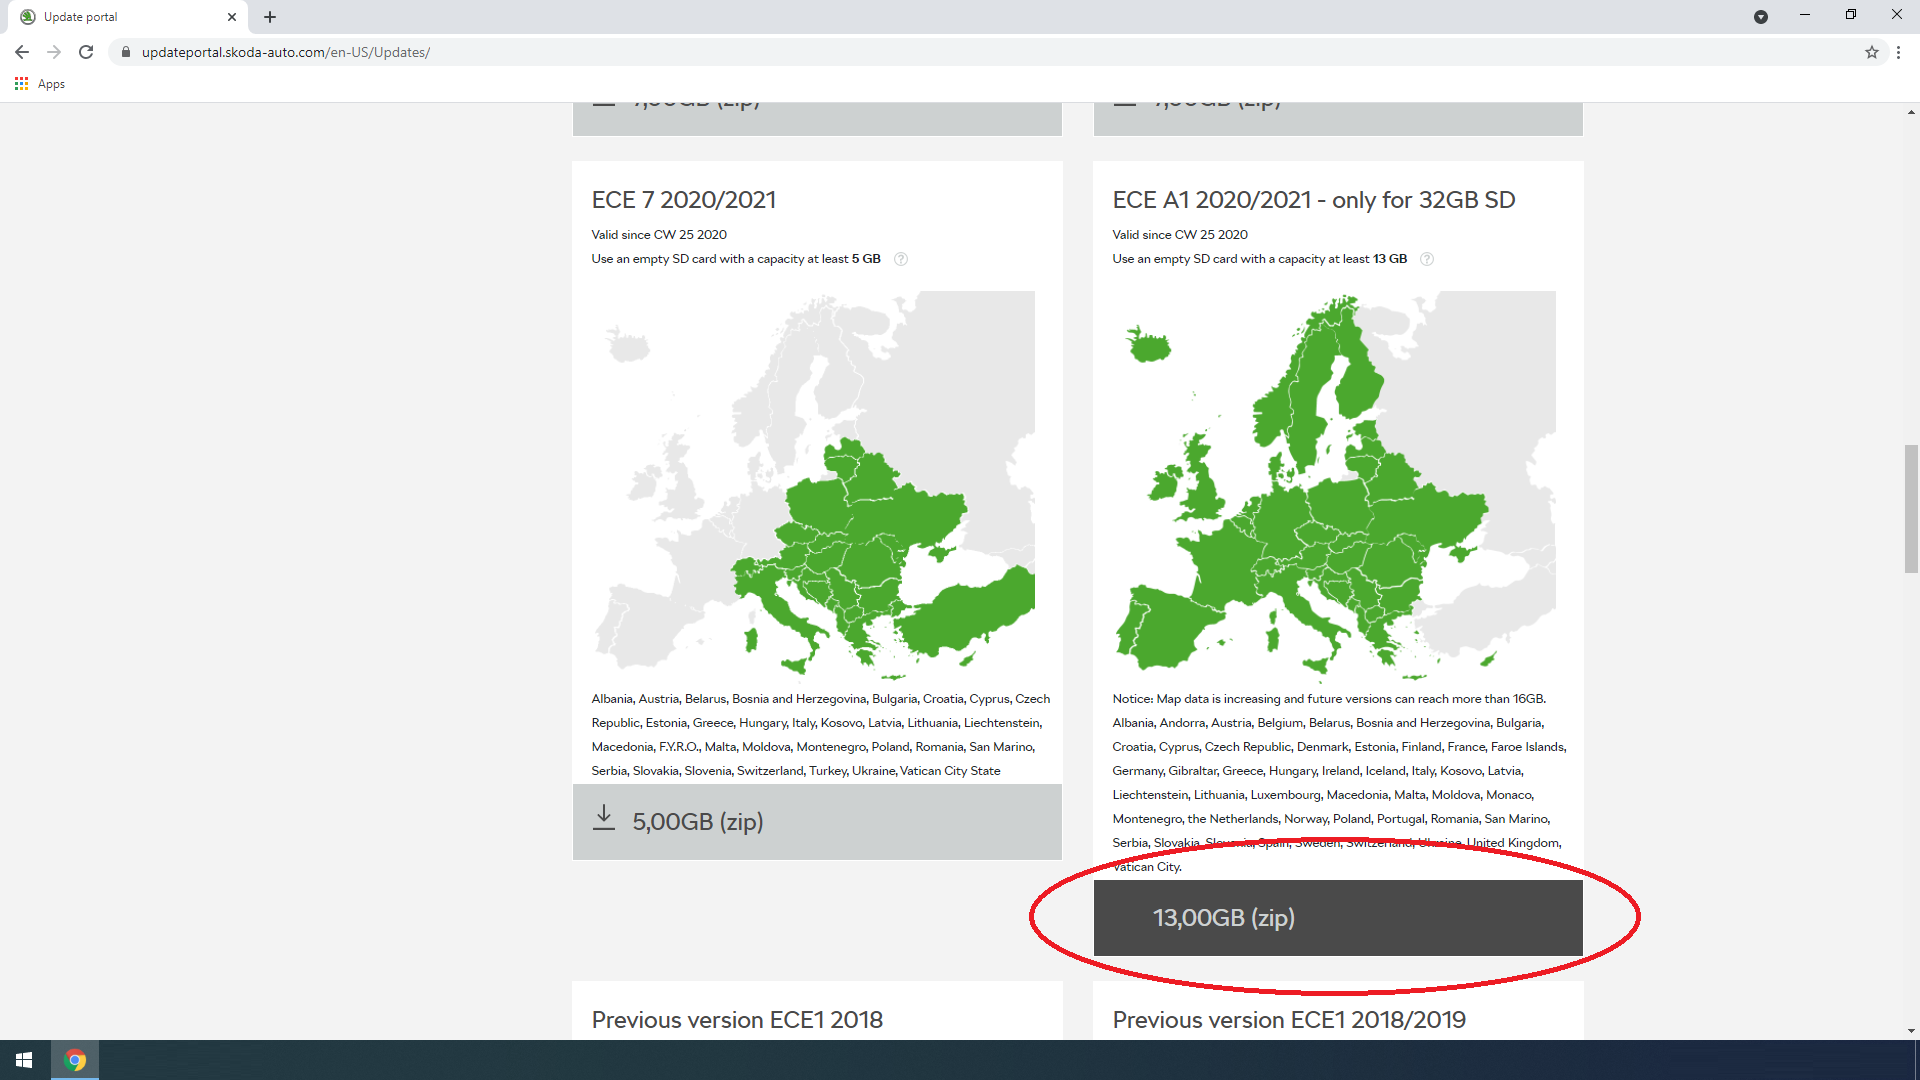Reload the update portal page

click(86, 52)
